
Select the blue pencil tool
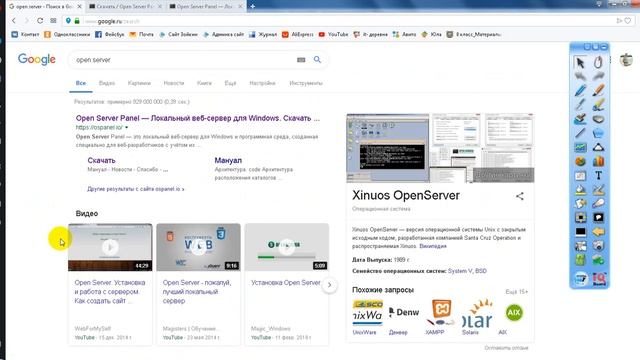[580, 90]
